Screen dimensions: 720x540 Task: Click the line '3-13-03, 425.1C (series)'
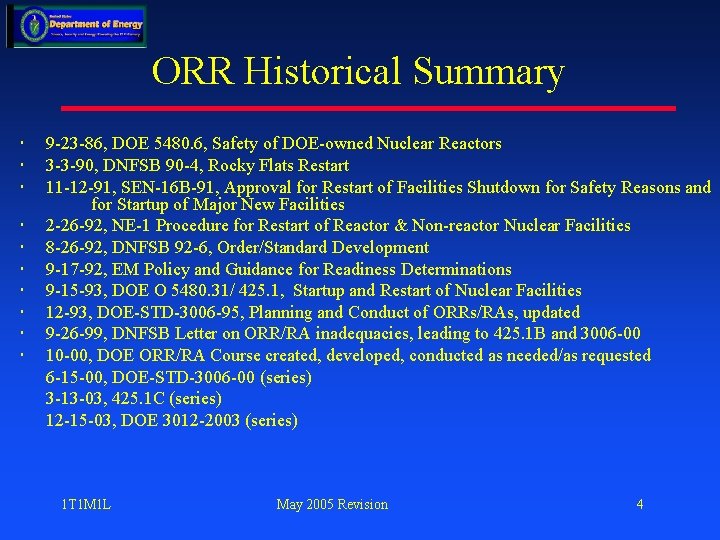coord(134,398)
